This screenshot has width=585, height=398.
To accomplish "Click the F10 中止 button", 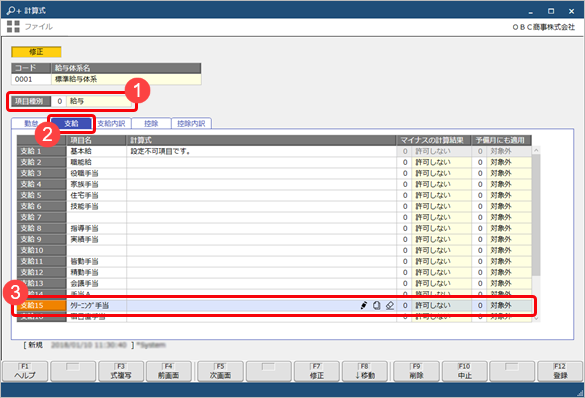I will tap(464, 371).
